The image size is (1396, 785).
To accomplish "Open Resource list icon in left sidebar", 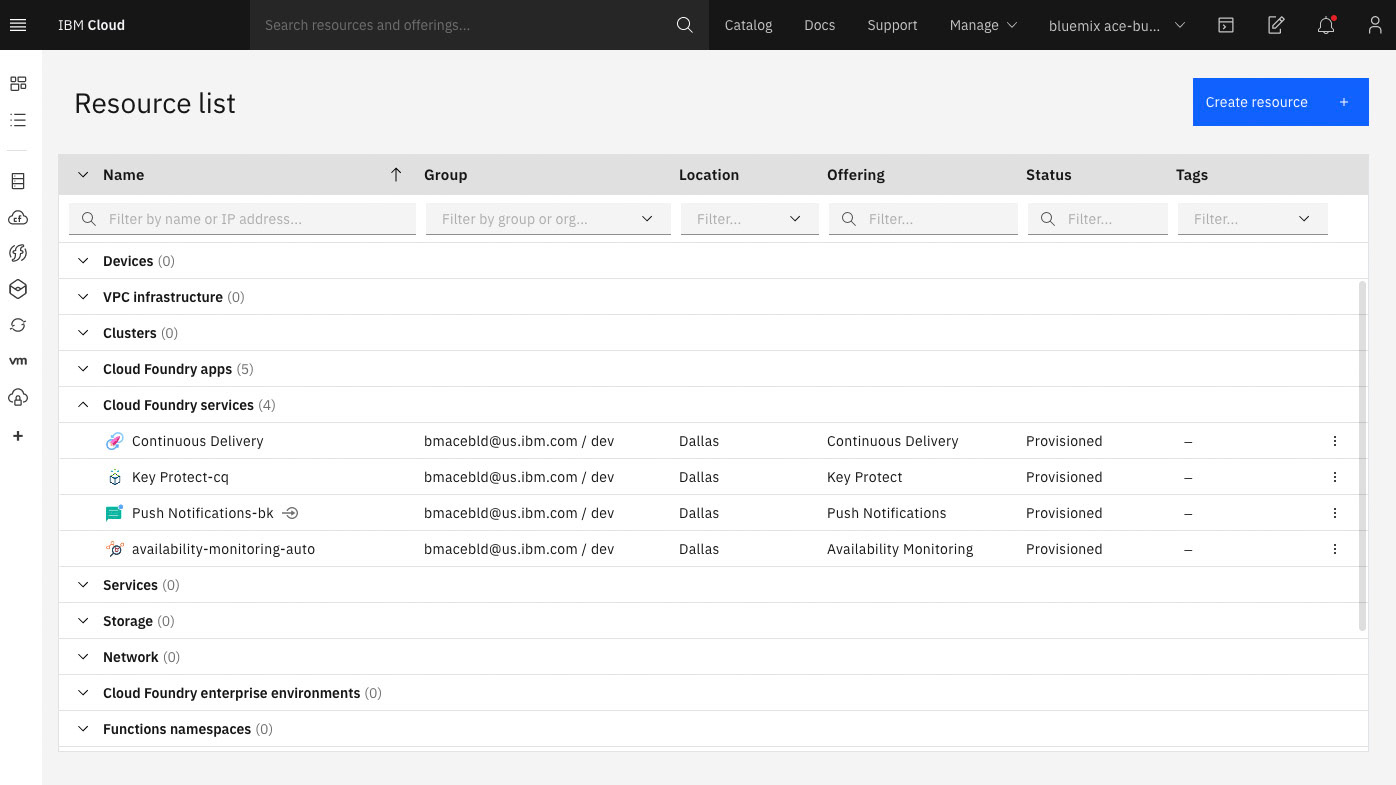I will 18,120.
